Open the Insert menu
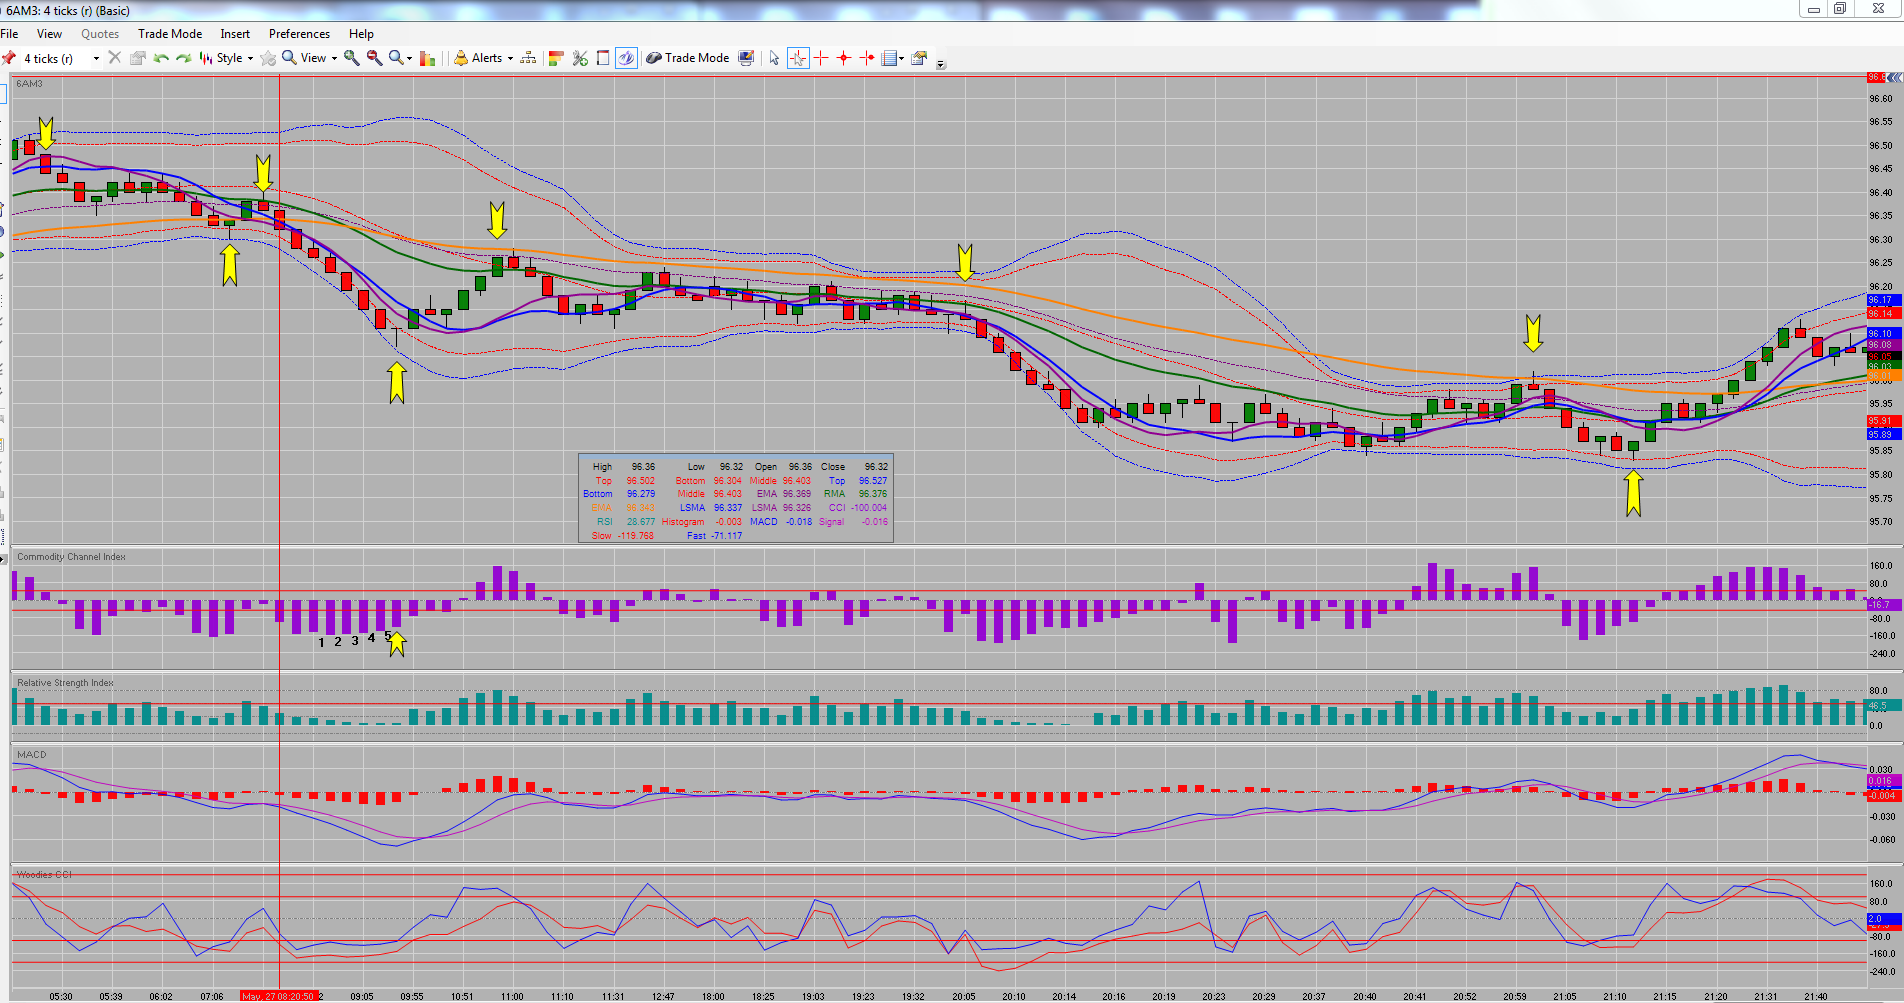Viewport: 1904px width, 1003px height. tap(235, 34)
